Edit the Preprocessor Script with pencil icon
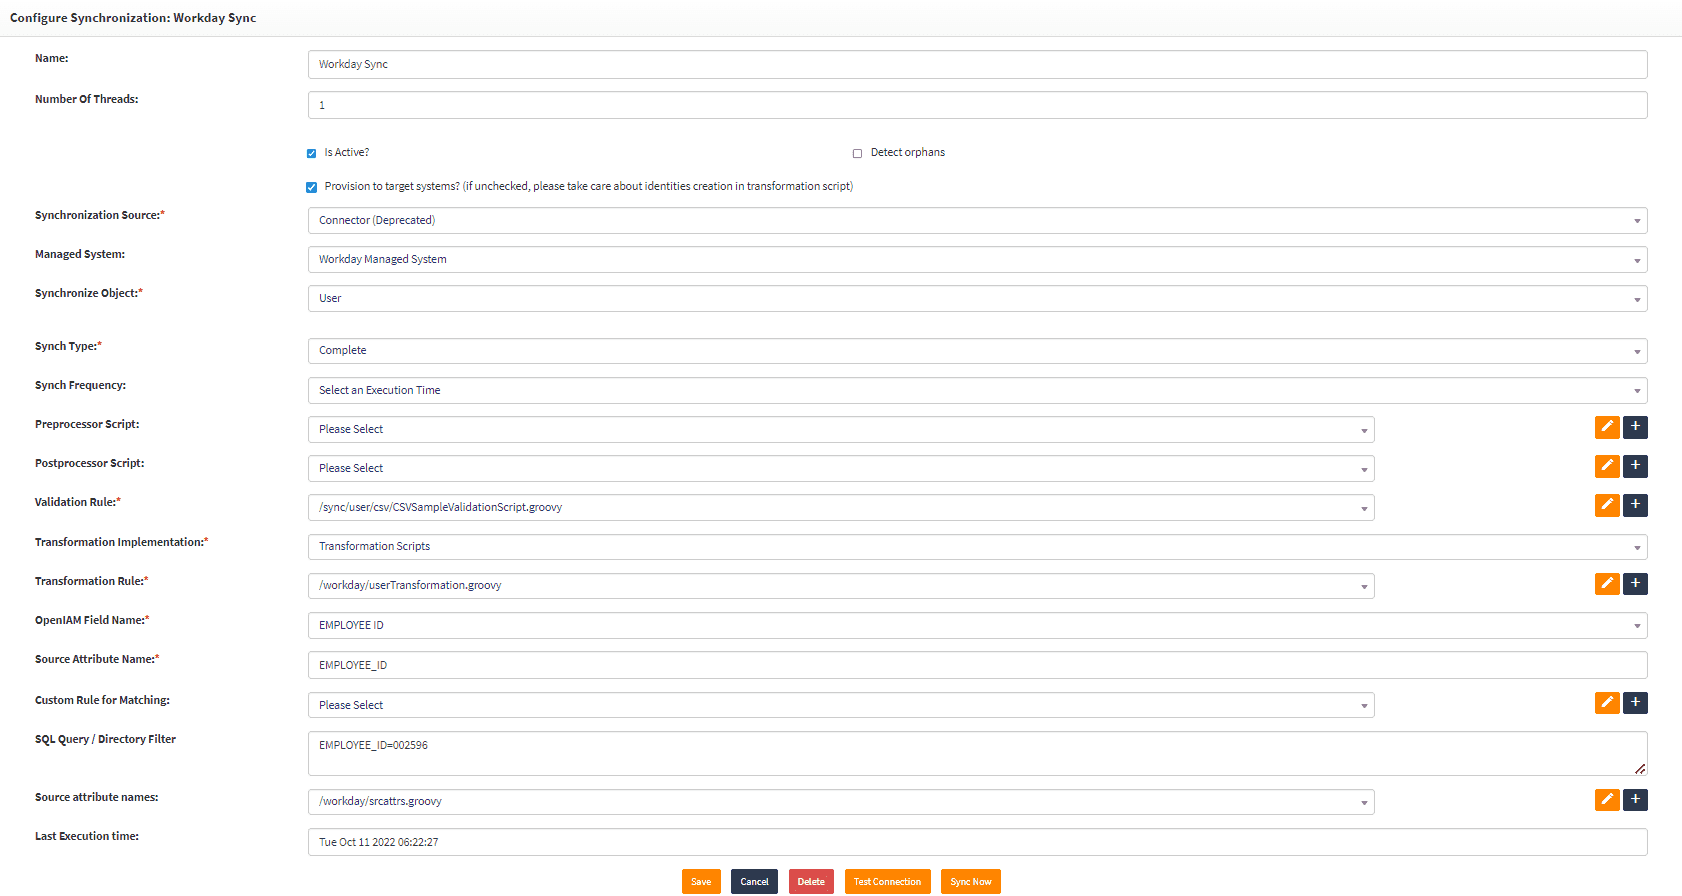 [1607, 427]
